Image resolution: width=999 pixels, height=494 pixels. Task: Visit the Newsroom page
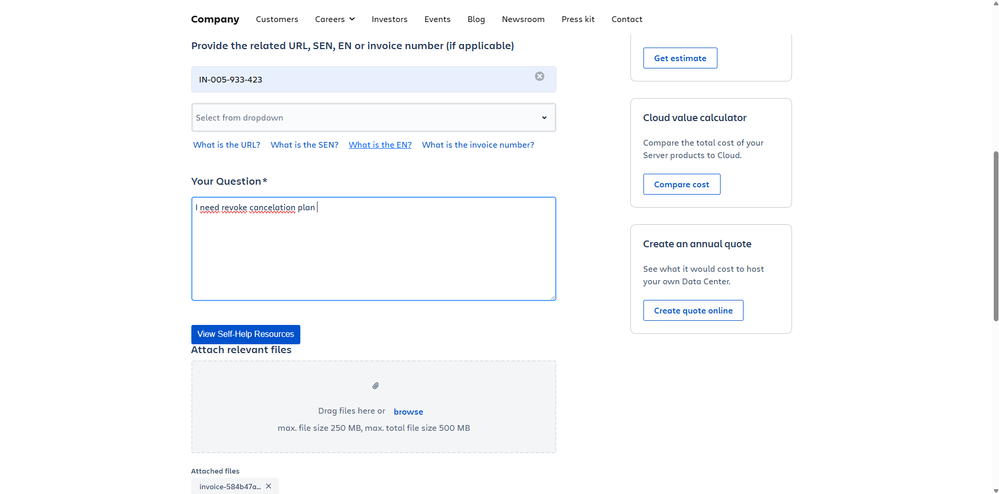click(523, 19)
